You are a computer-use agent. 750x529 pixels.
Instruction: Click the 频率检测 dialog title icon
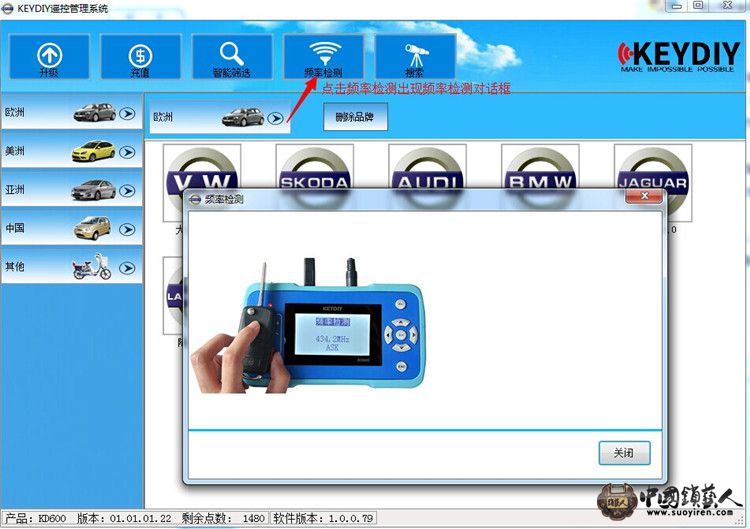pos(195,199)
